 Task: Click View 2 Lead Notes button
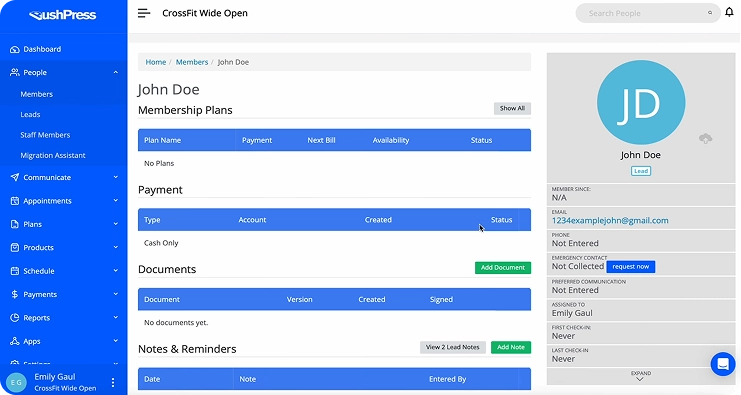point(453,347)
